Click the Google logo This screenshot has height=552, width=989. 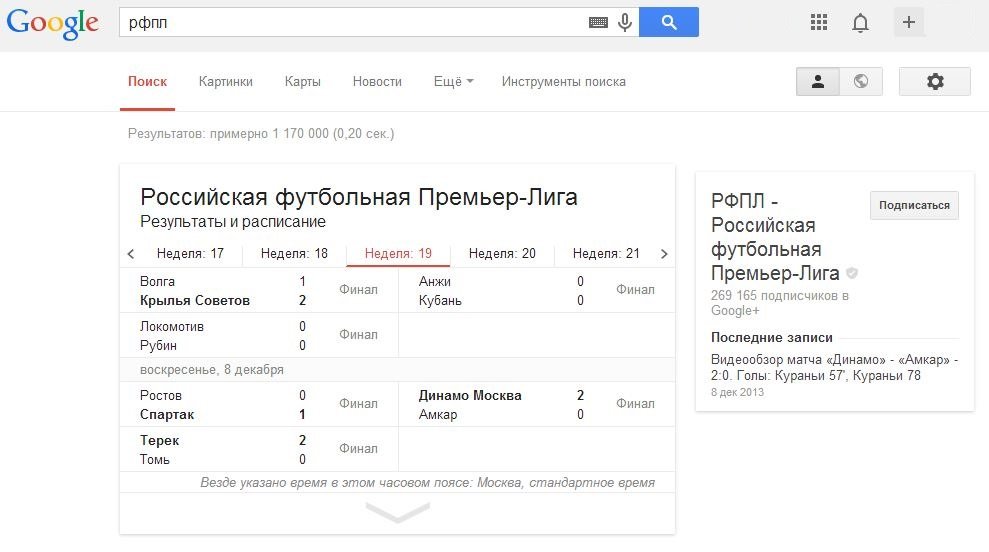click(x=52, y=24)
